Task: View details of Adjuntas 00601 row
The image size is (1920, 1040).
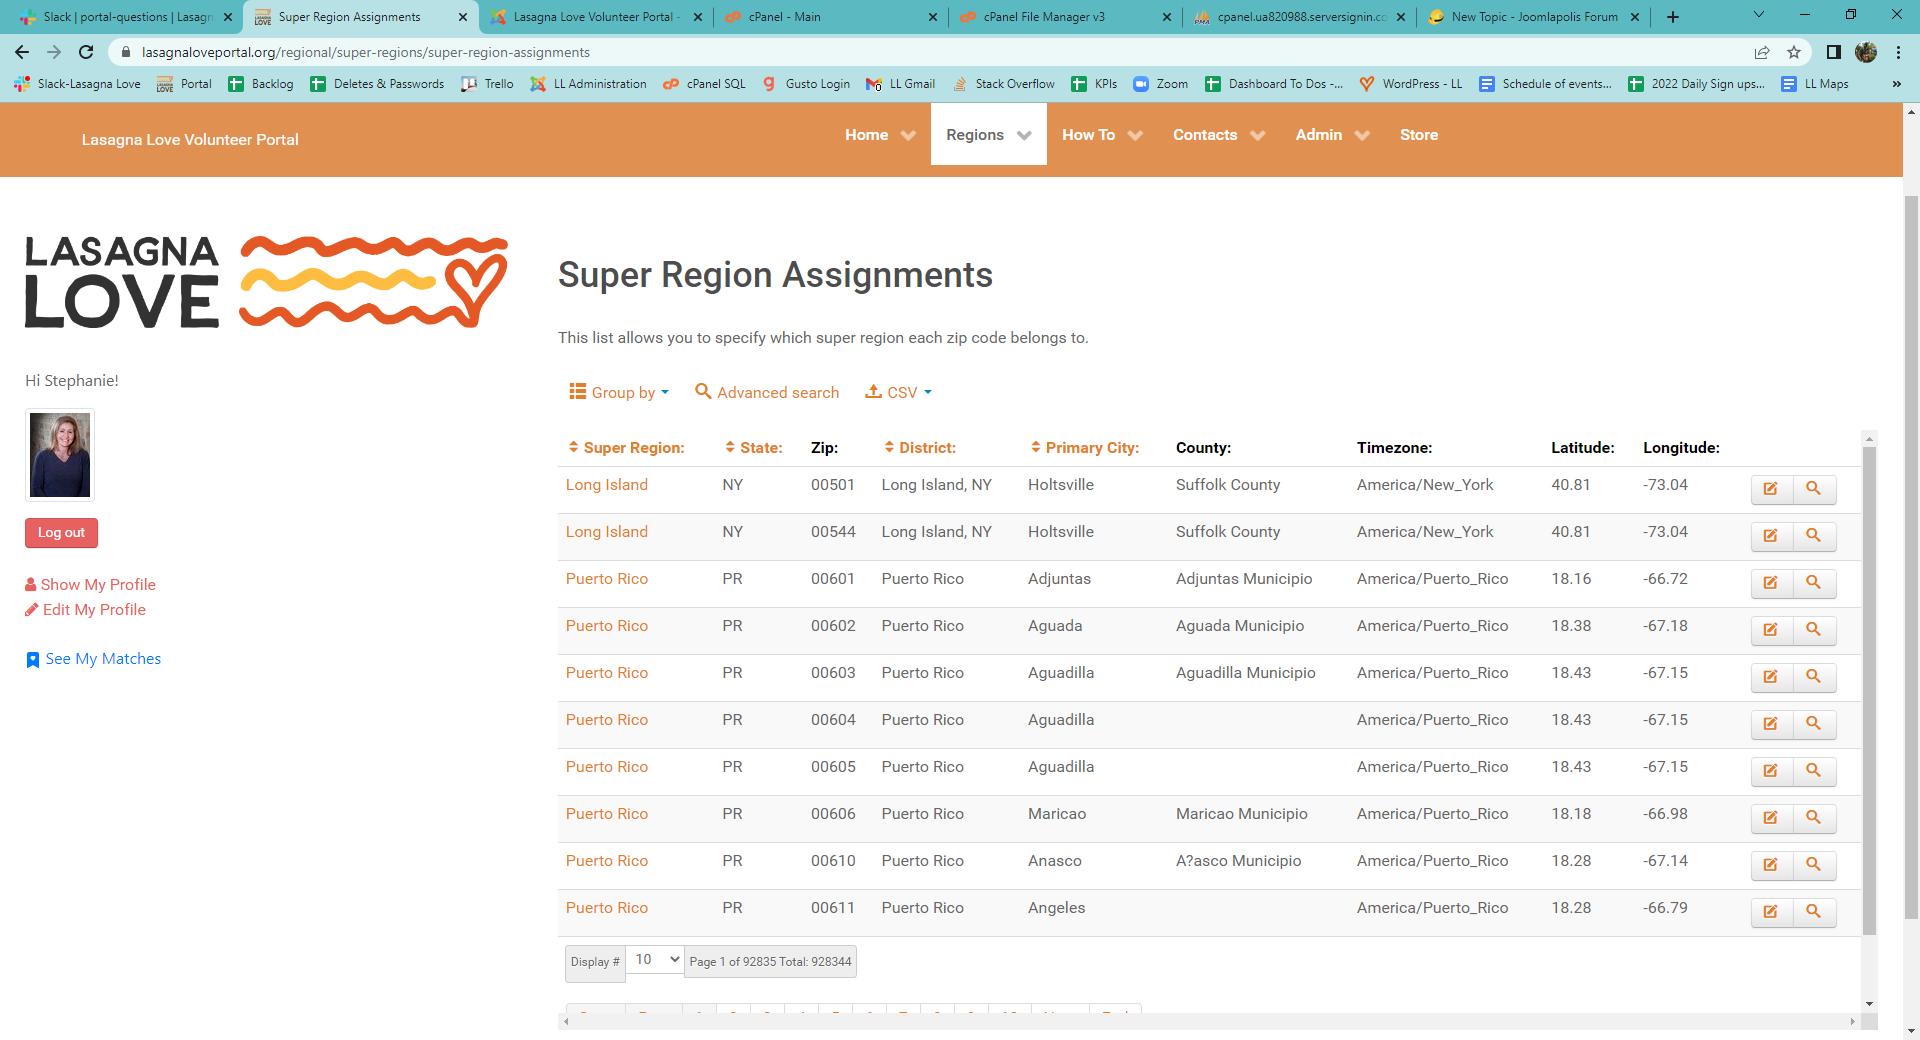Action: tap(1814, 583)
